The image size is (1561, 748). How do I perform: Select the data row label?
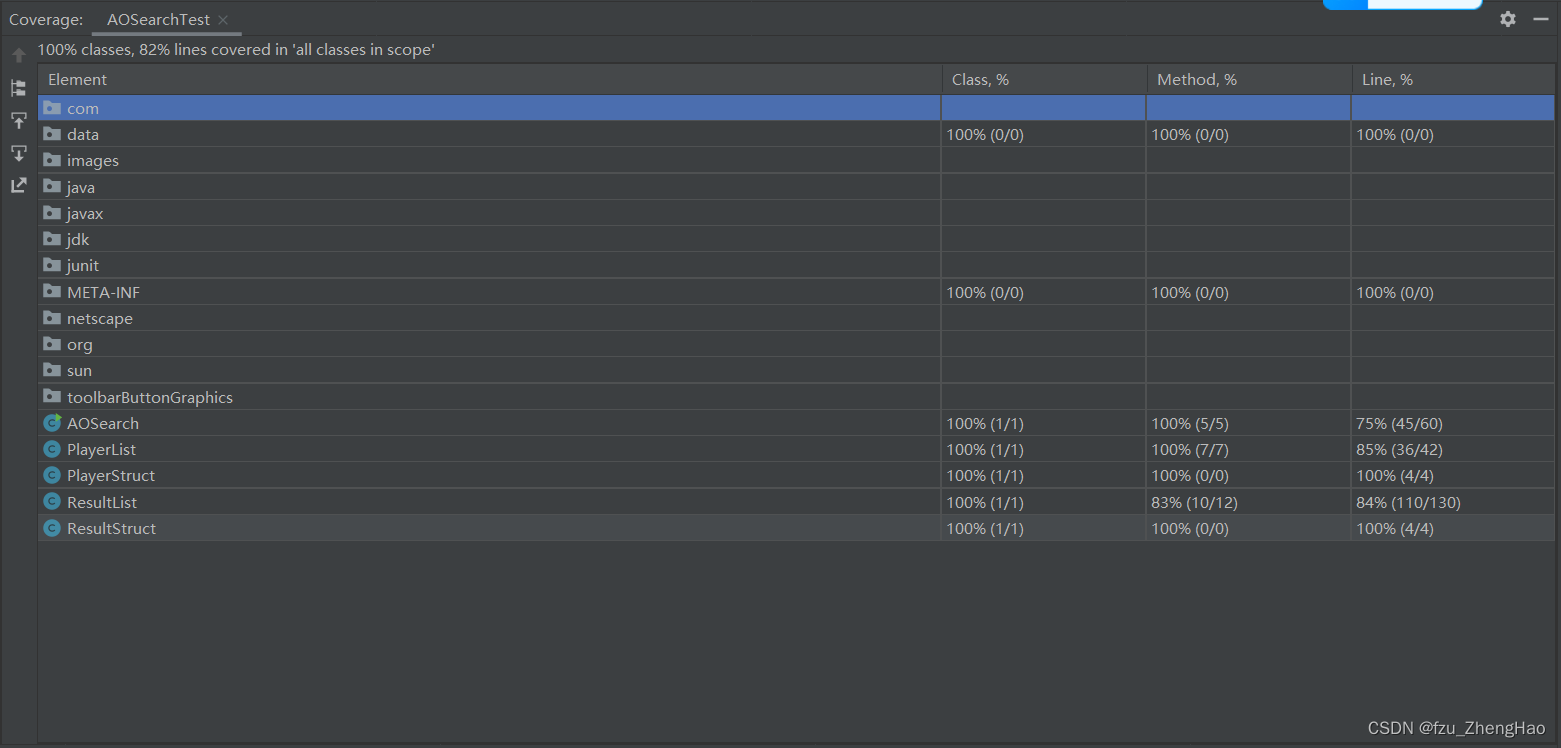pos(83,134)
